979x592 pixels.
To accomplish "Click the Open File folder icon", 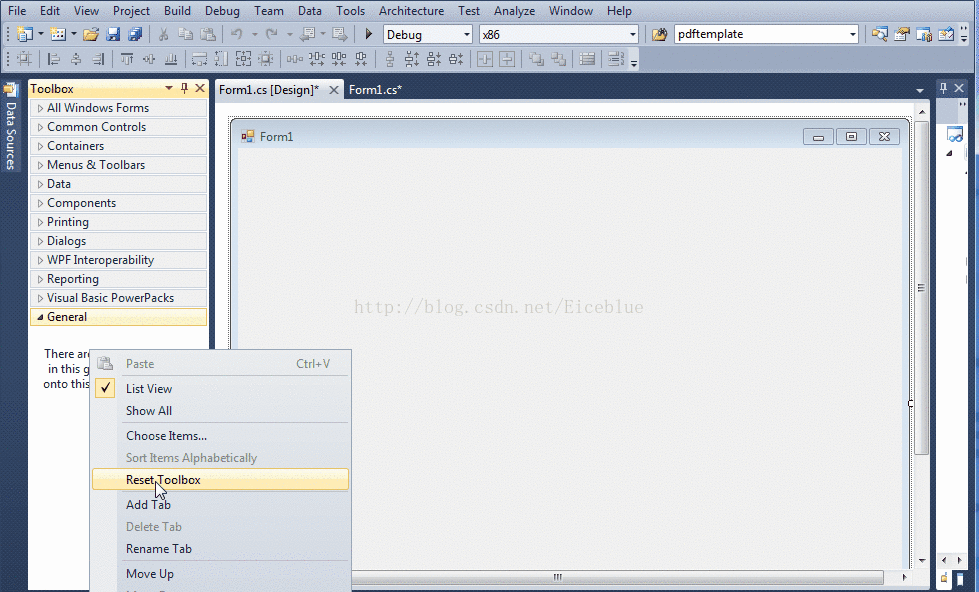I will click(x=91, y=34).
